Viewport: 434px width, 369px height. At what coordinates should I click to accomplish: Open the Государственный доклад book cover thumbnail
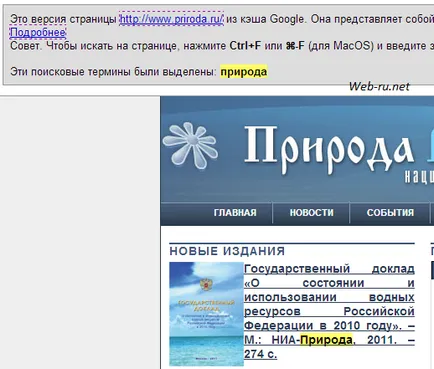[206, 314]
